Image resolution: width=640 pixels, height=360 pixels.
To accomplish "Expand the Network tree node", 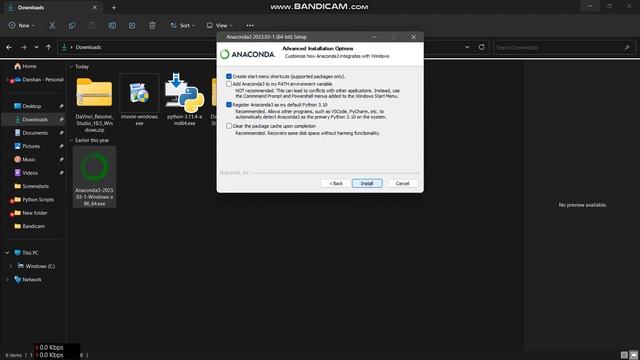I will 7,280.
